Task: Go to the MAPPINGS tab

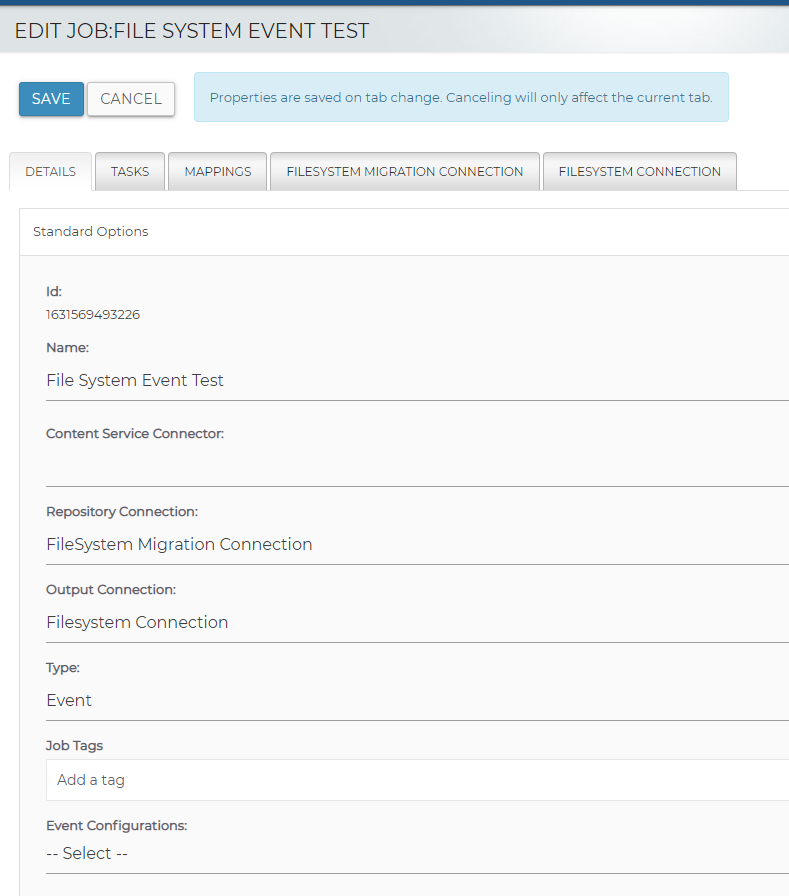Action: click(218, 171)
